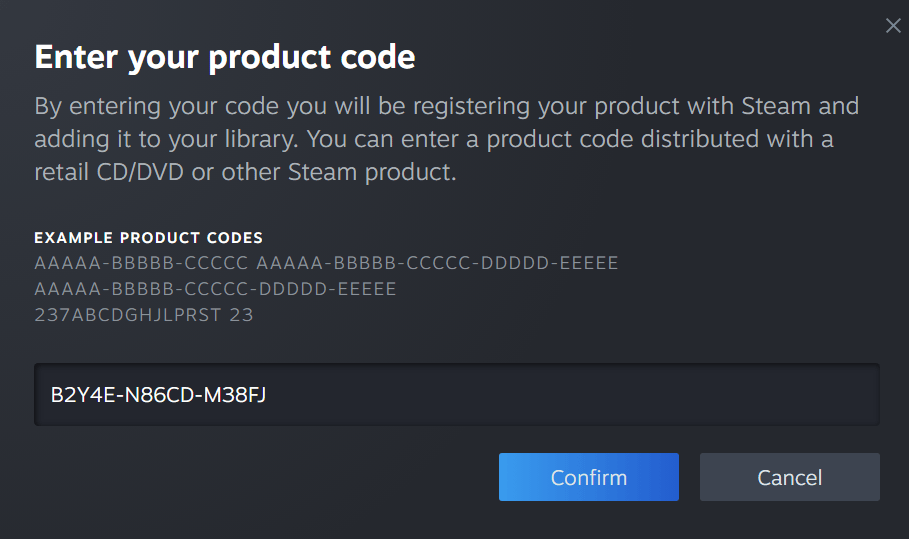Focus the product code input field

pyautogui.click(x=456, y=395)
